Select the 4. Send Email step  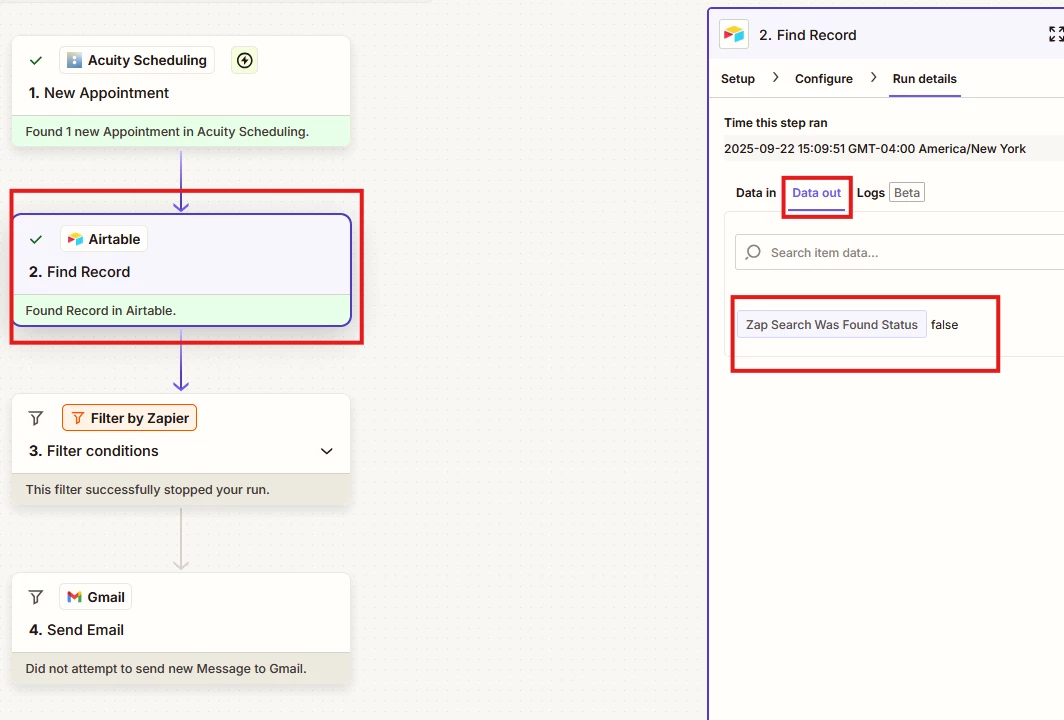pos(181,628)
